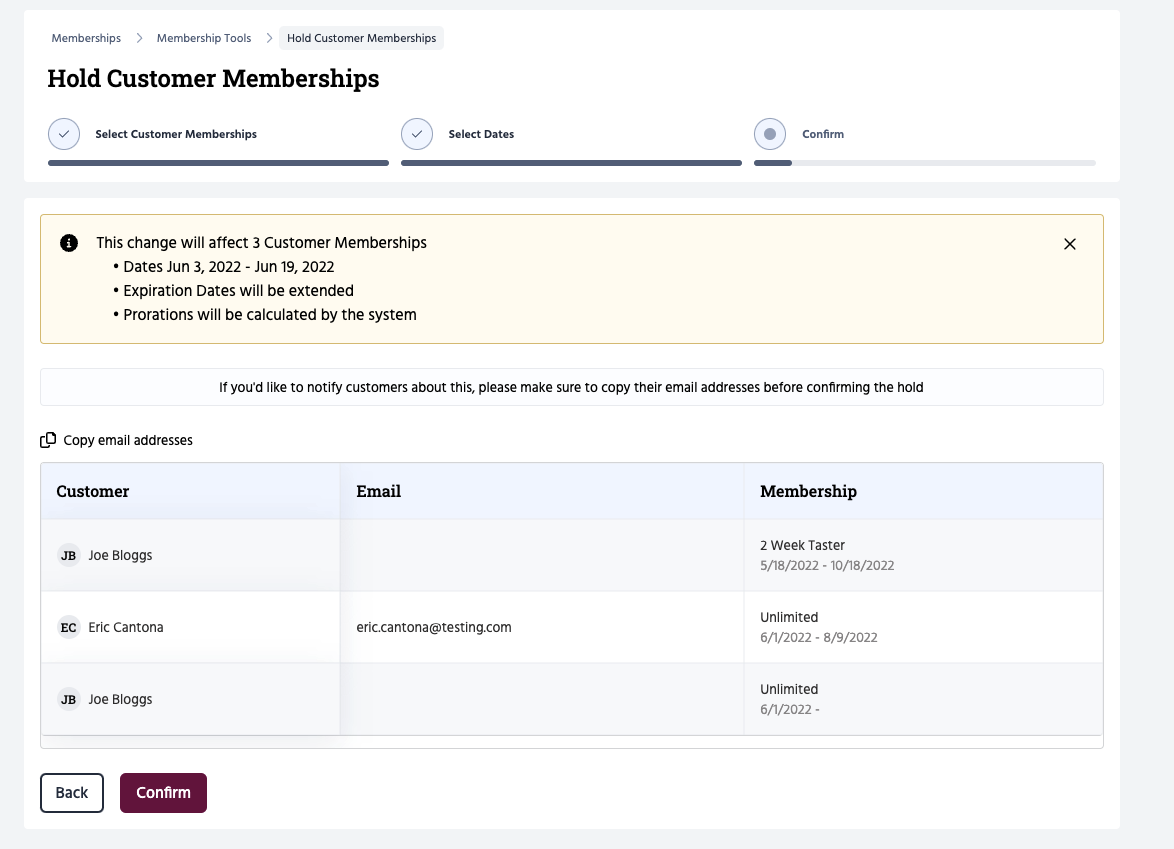Go to Membership Tools breadcrumb
Viewport: 1174px width, 849px height.
click(x=203, y=38)
